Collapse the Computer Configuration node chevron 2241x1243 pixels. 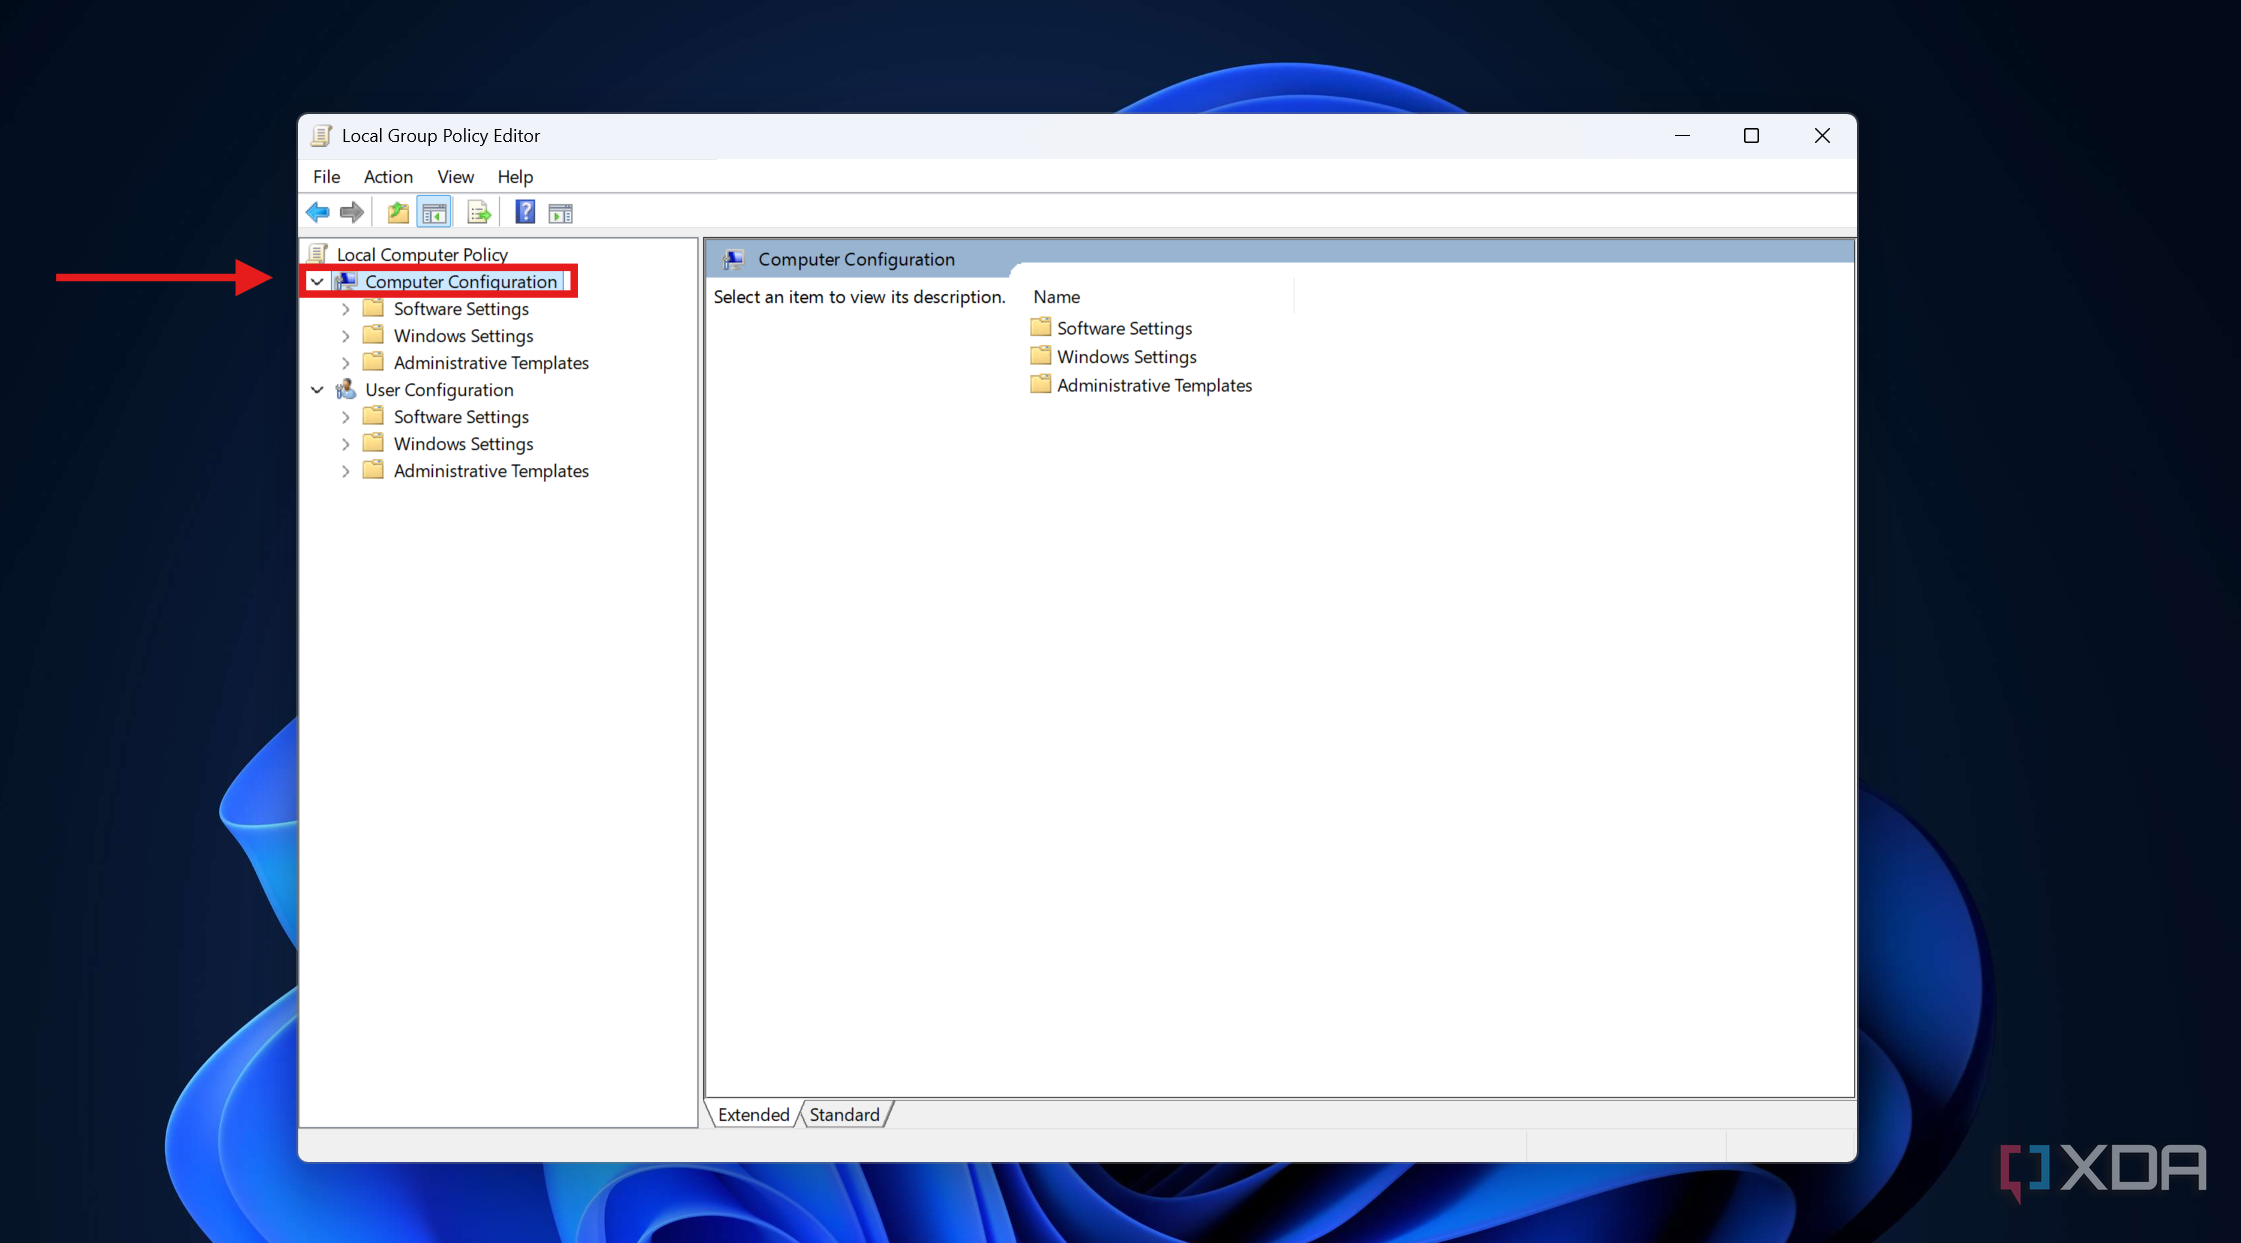click(x=317, y=282)
